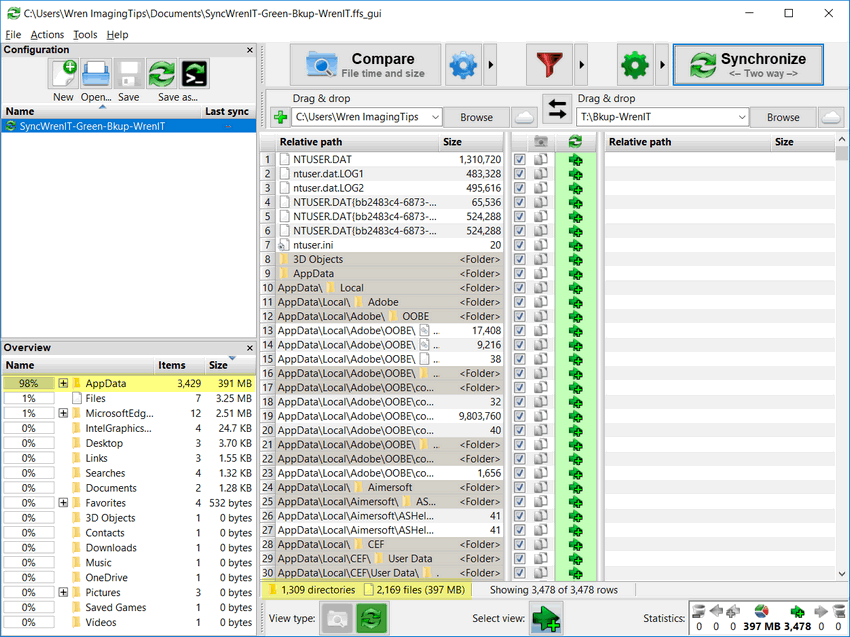
Task: Uncheck the checkbox for NTUSER.DAT row 1
Action: (519, 159)
